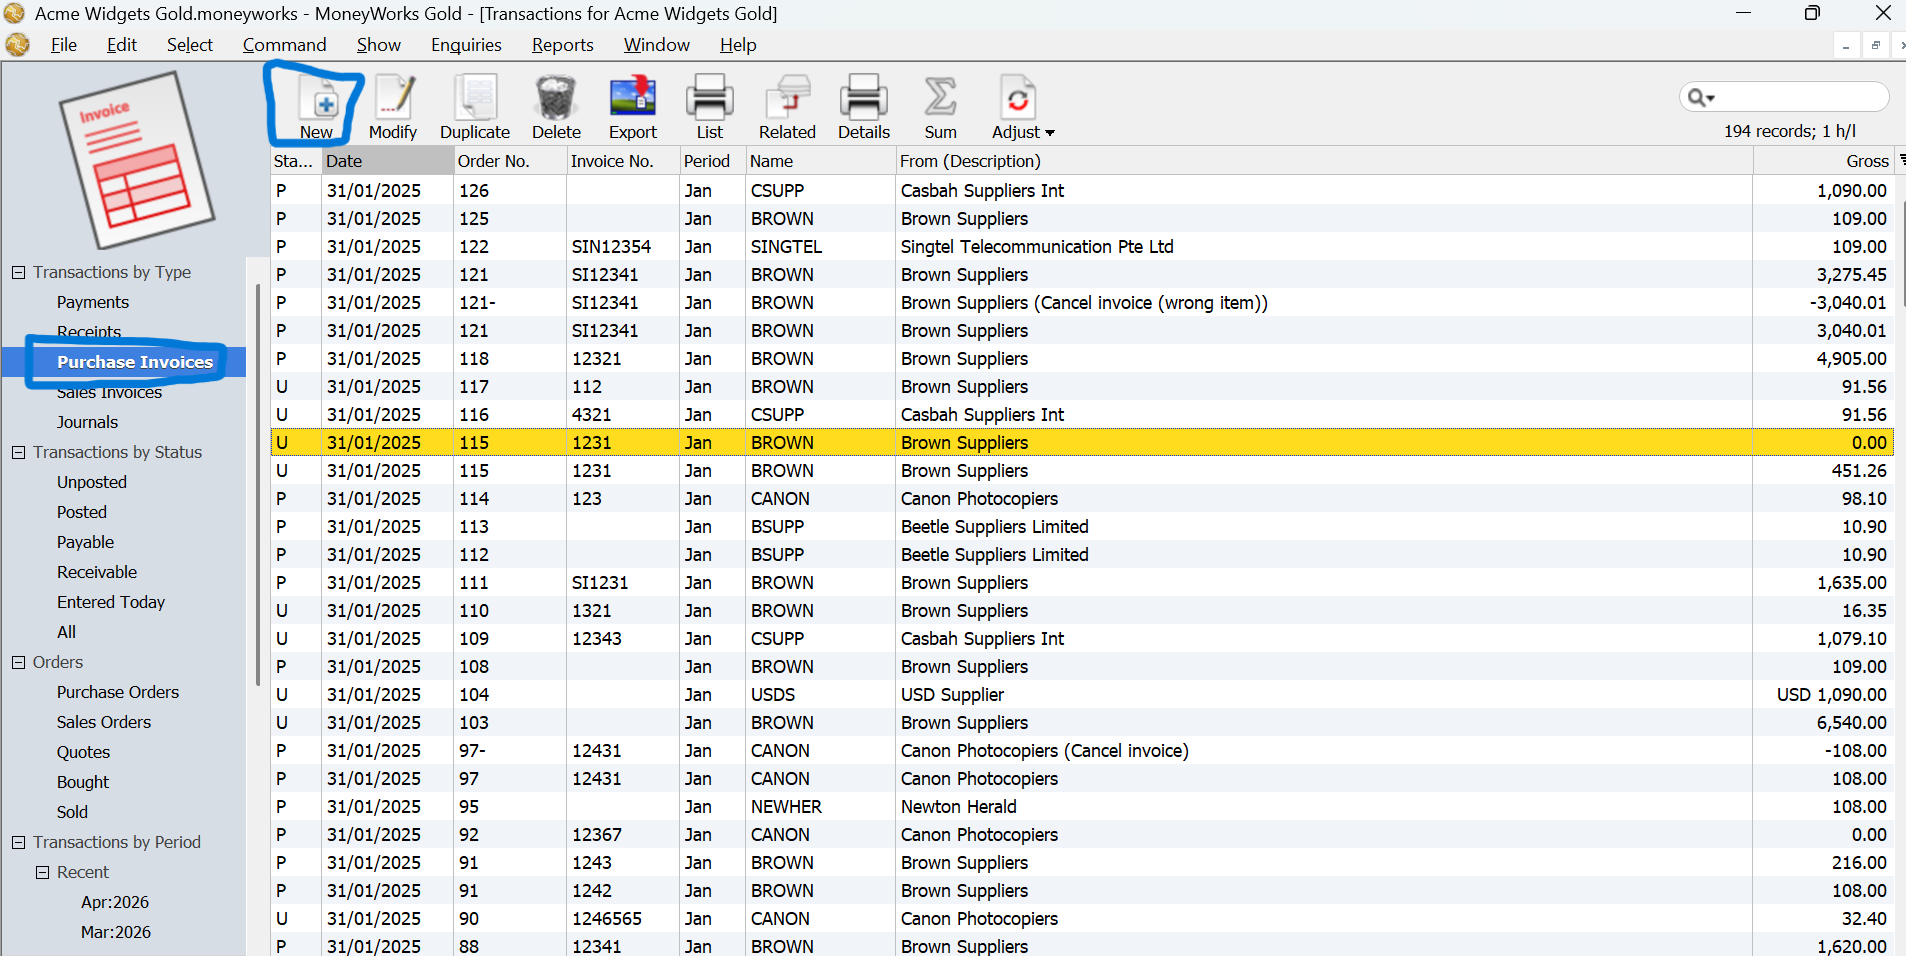Select Unposted transactions in sidebar
Viewport: 1906px width, 956px height.
92,482
